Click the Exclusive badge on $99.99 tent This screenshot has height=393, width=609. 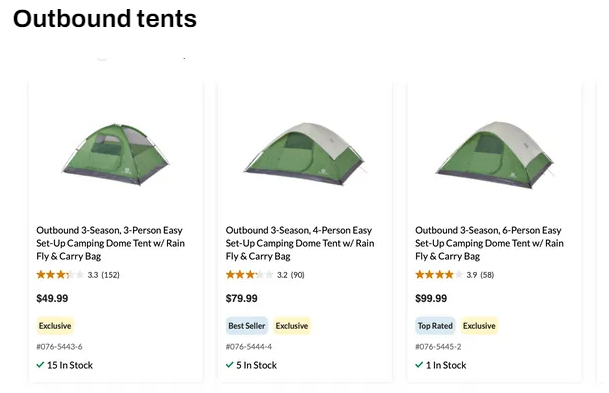click(479, 326)
